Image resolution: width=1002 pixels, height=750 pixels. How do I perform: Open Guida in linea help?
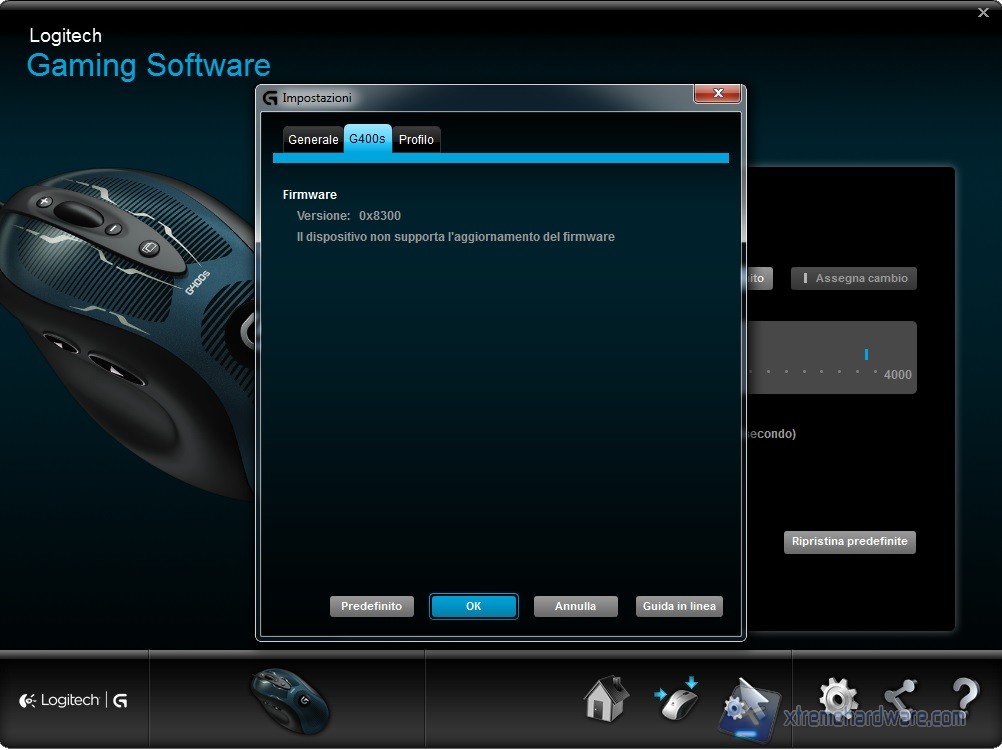679,606
